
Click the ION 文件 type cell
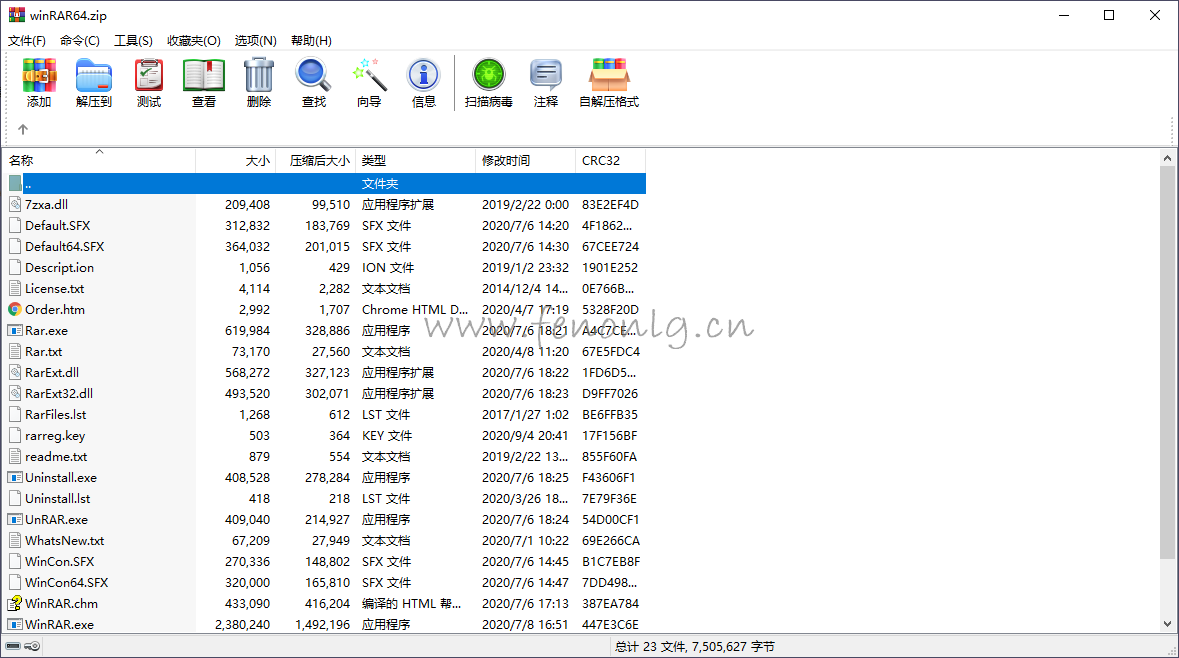click(x=387, y=268)
